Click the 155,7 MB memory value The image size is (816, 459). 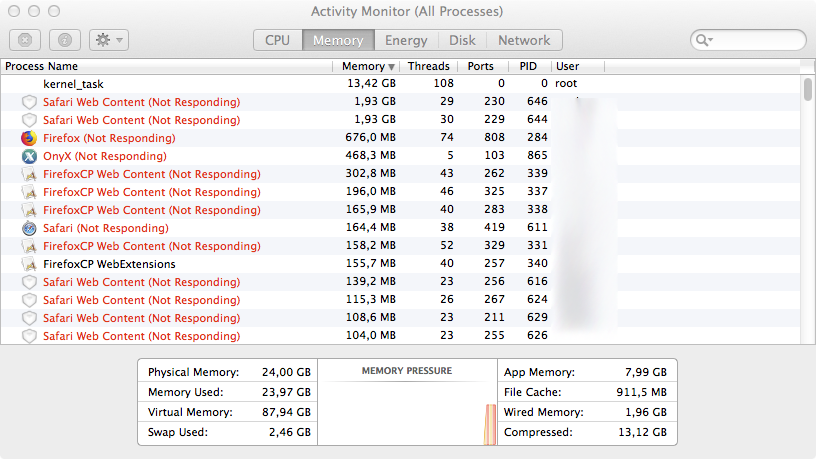[x=371, y=263]
